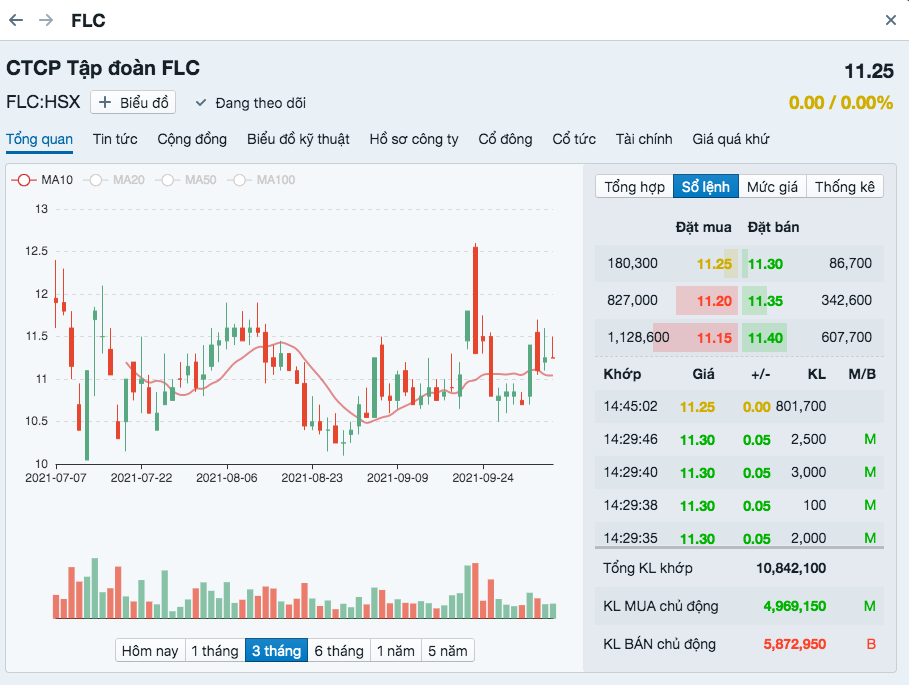
Task: Select the Sổ lệnh view
Action: 706,187
